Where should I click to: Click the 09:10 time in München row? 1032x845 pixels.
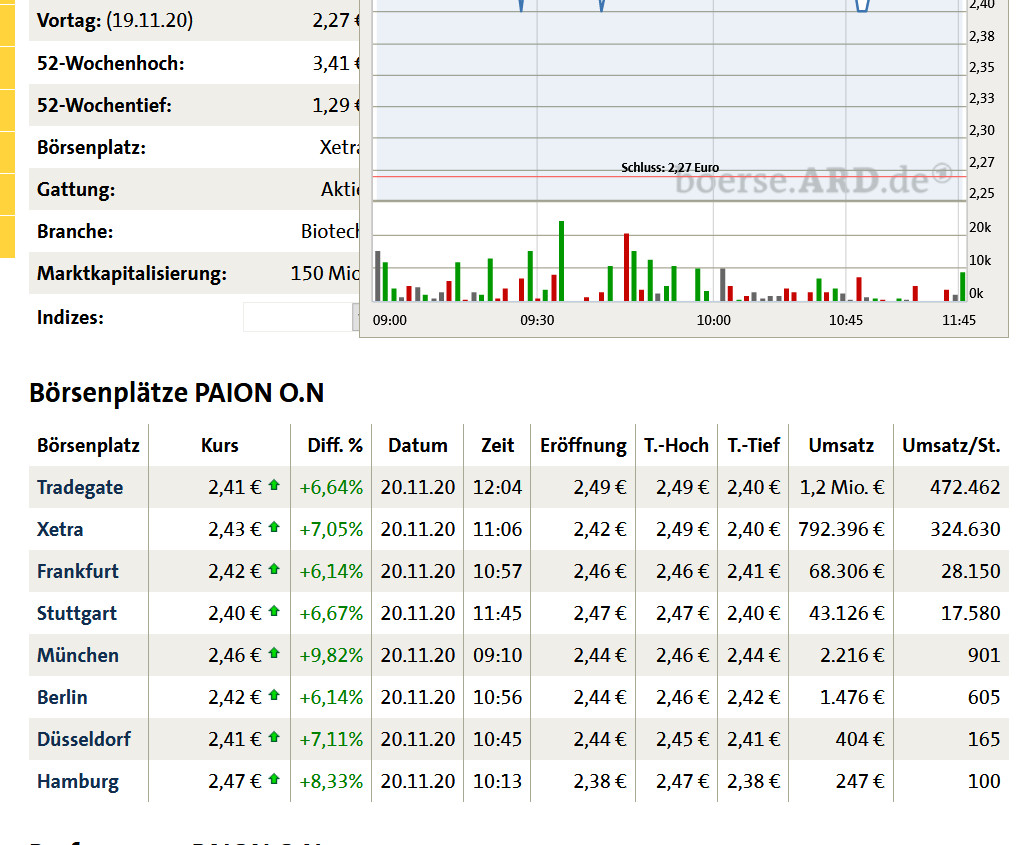click(497, 655)
